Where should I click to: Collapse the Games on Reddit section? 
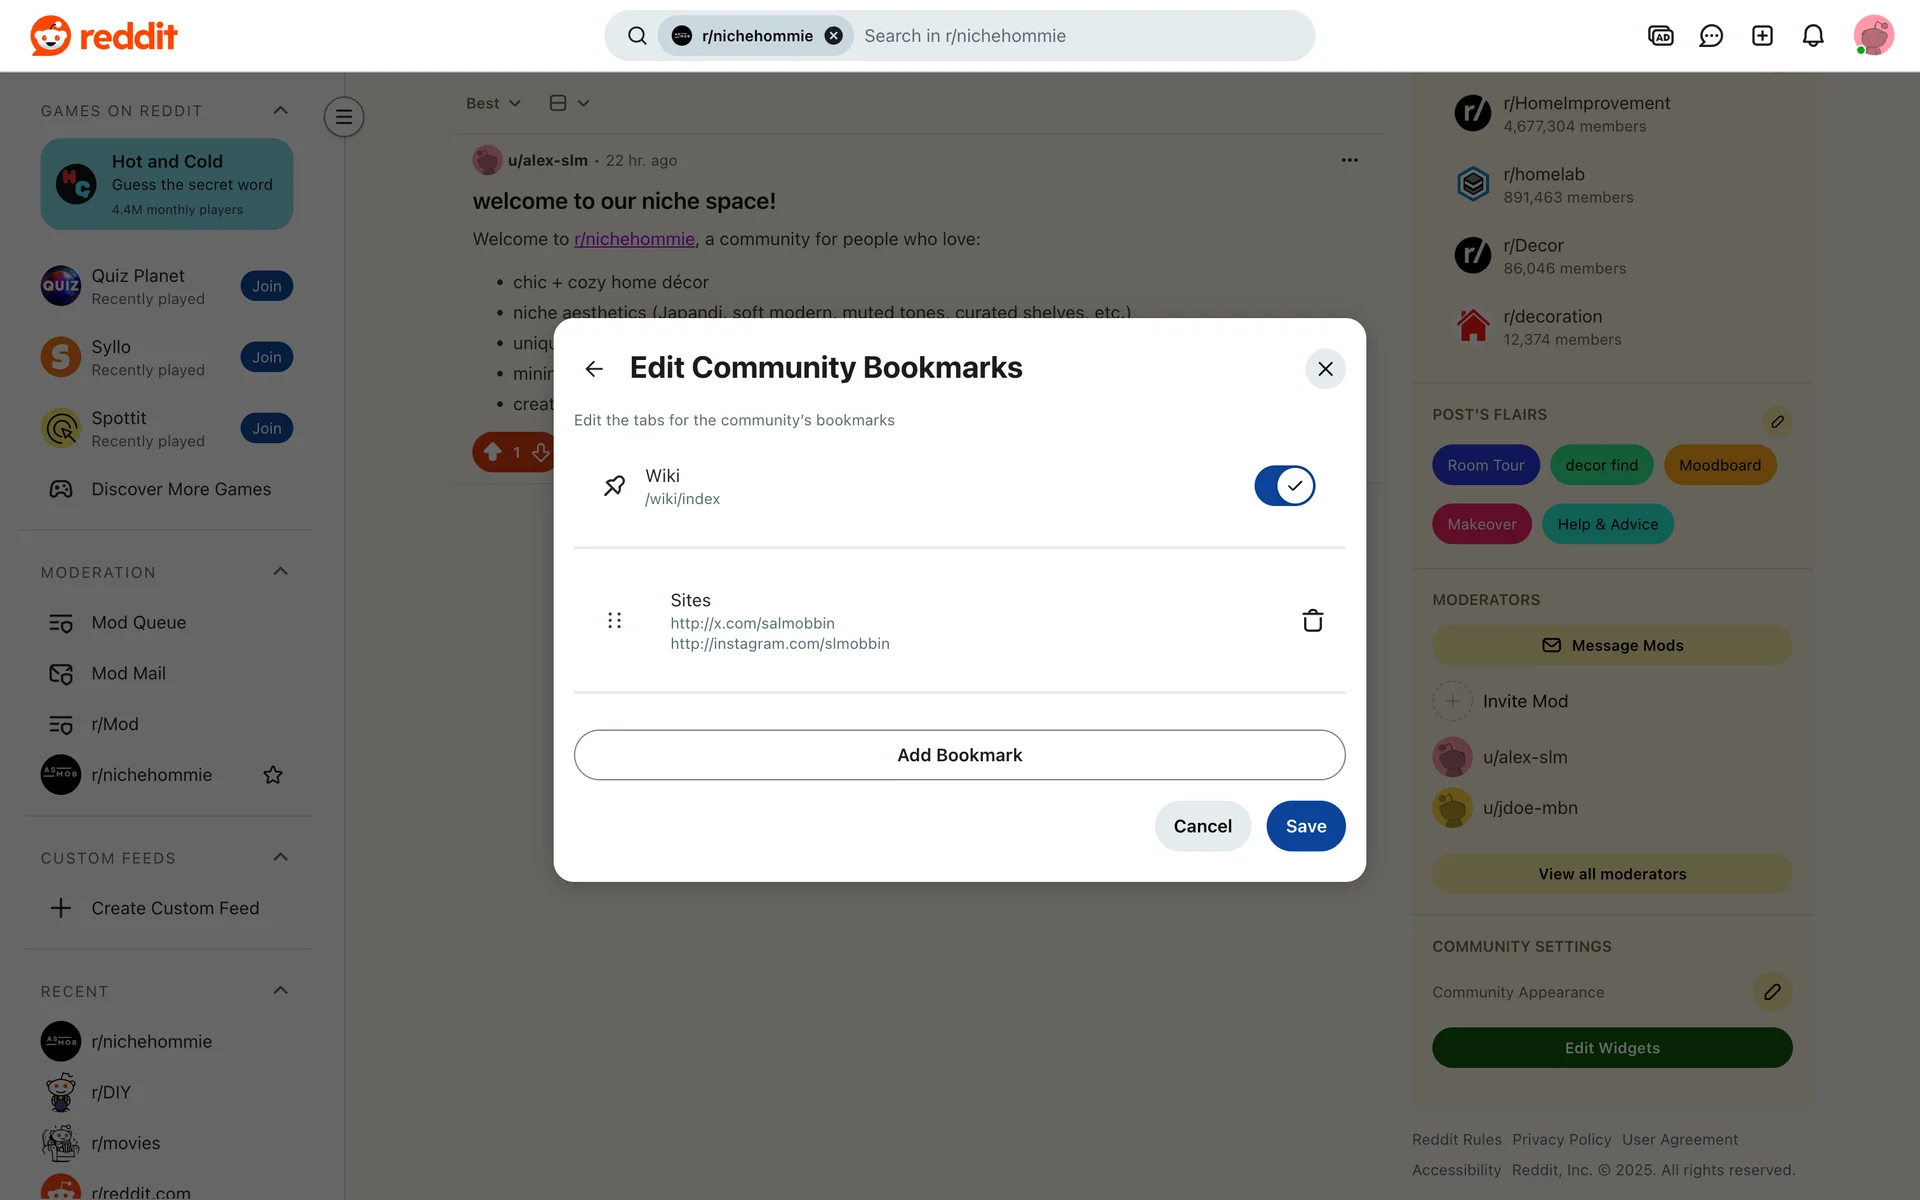click(x=280, y=110)
